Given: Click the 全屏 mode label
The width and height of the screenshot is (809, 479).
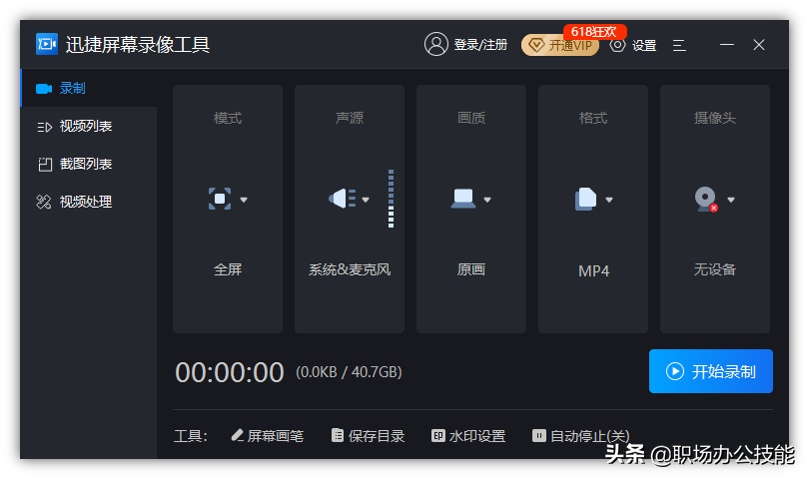Looking at the screenshot, I should (228, 269).
